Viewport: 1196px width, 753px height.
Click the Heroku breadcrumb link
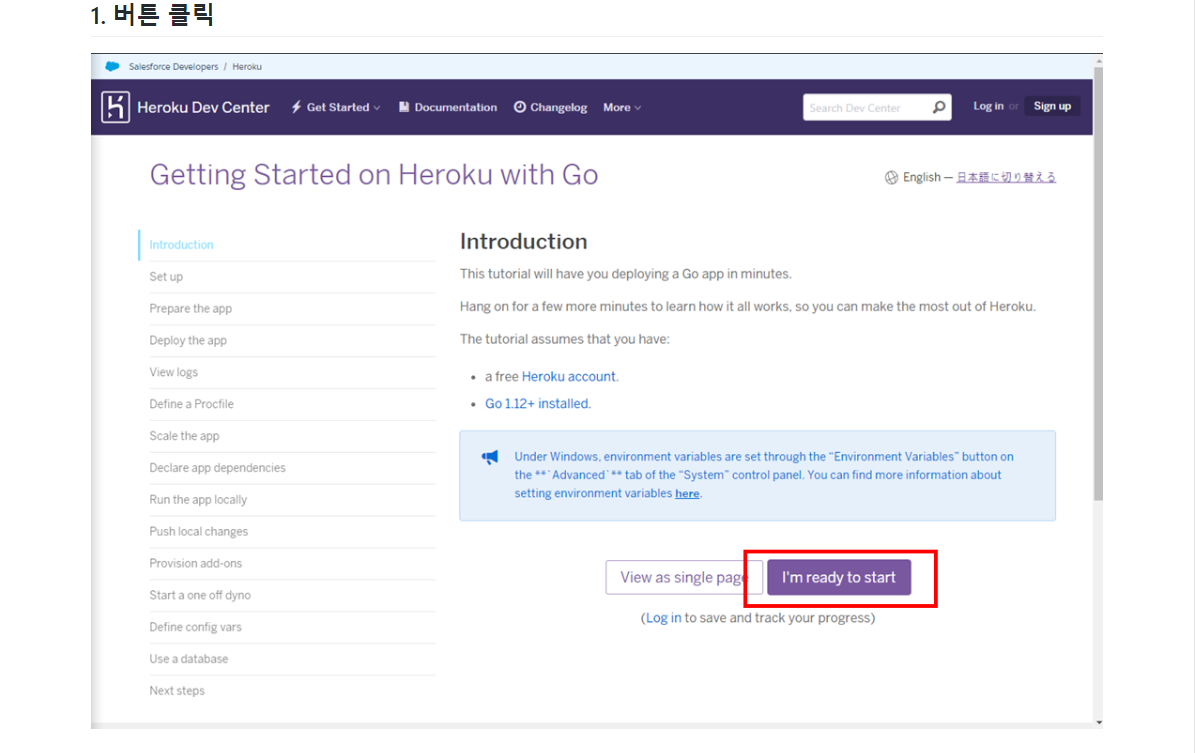(x=247, y=66)
